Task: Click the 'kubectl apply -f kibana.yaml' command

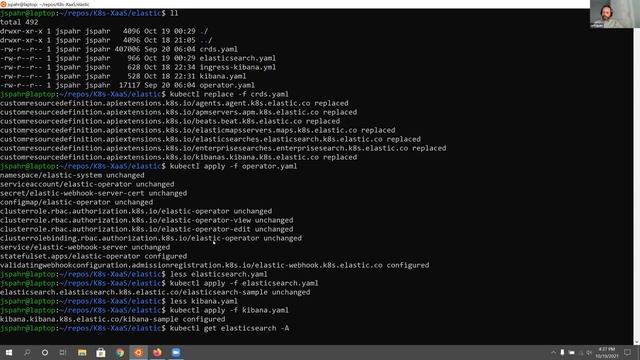Action: pyautogui.click(x=229, y=310)
